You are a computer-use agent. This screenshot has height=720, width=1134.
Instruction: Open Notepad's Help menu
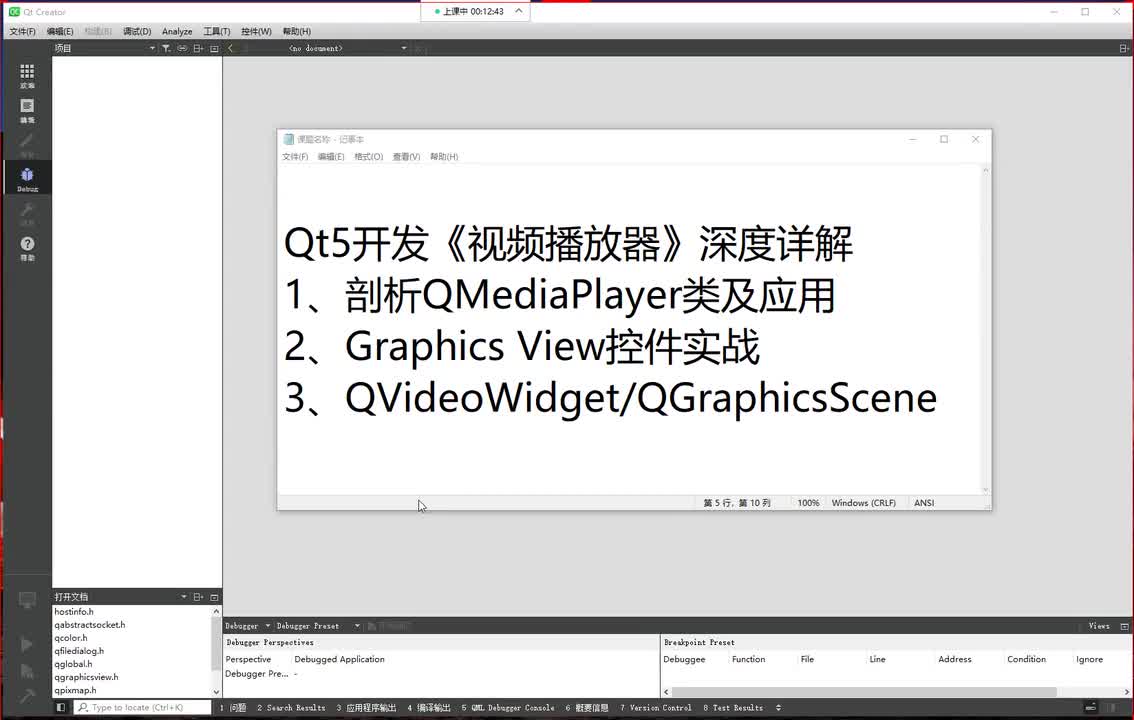[x=444, y=157]
